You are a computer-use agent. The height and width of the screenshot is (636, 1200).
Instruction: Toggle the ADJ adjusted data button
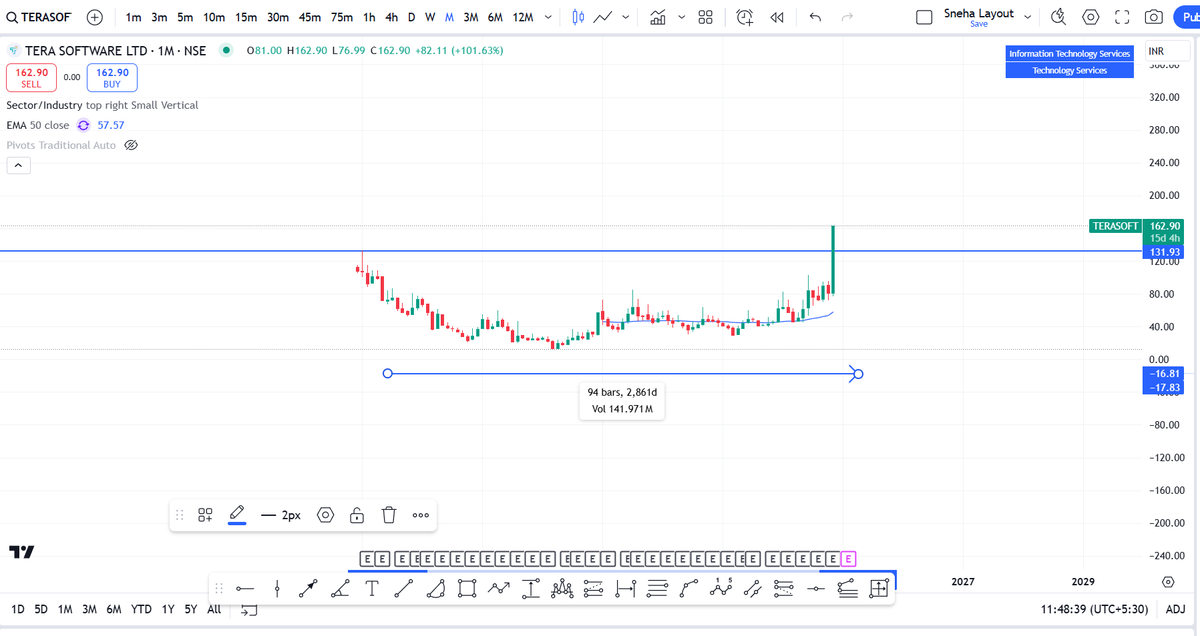1175,609
